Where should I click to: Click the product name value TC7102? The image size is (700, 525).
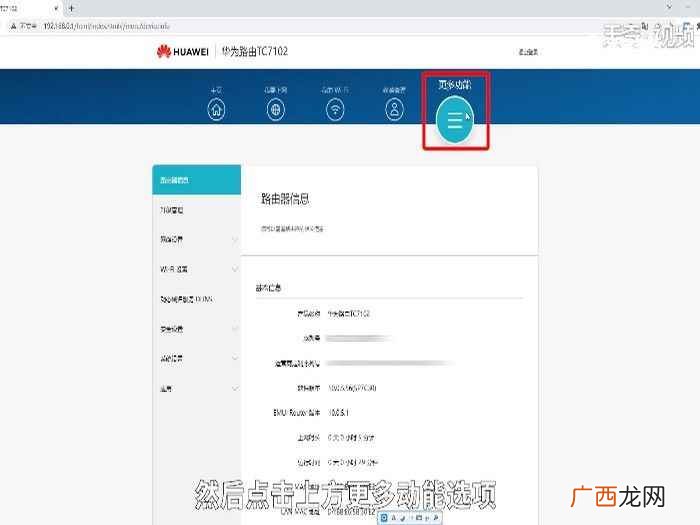click(x=349, y=314)
